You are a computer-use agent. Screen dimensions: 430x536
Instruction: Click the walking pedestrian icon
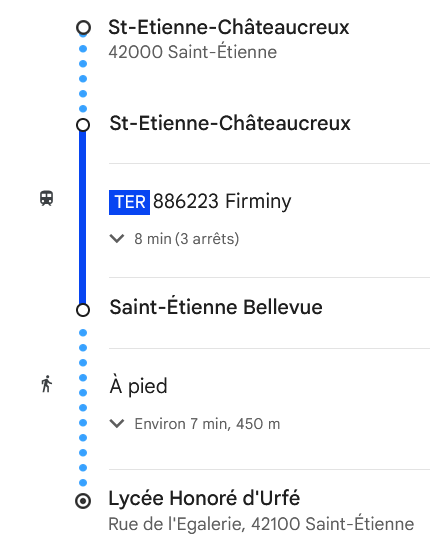pyautogui.click(x=46, y=384)
